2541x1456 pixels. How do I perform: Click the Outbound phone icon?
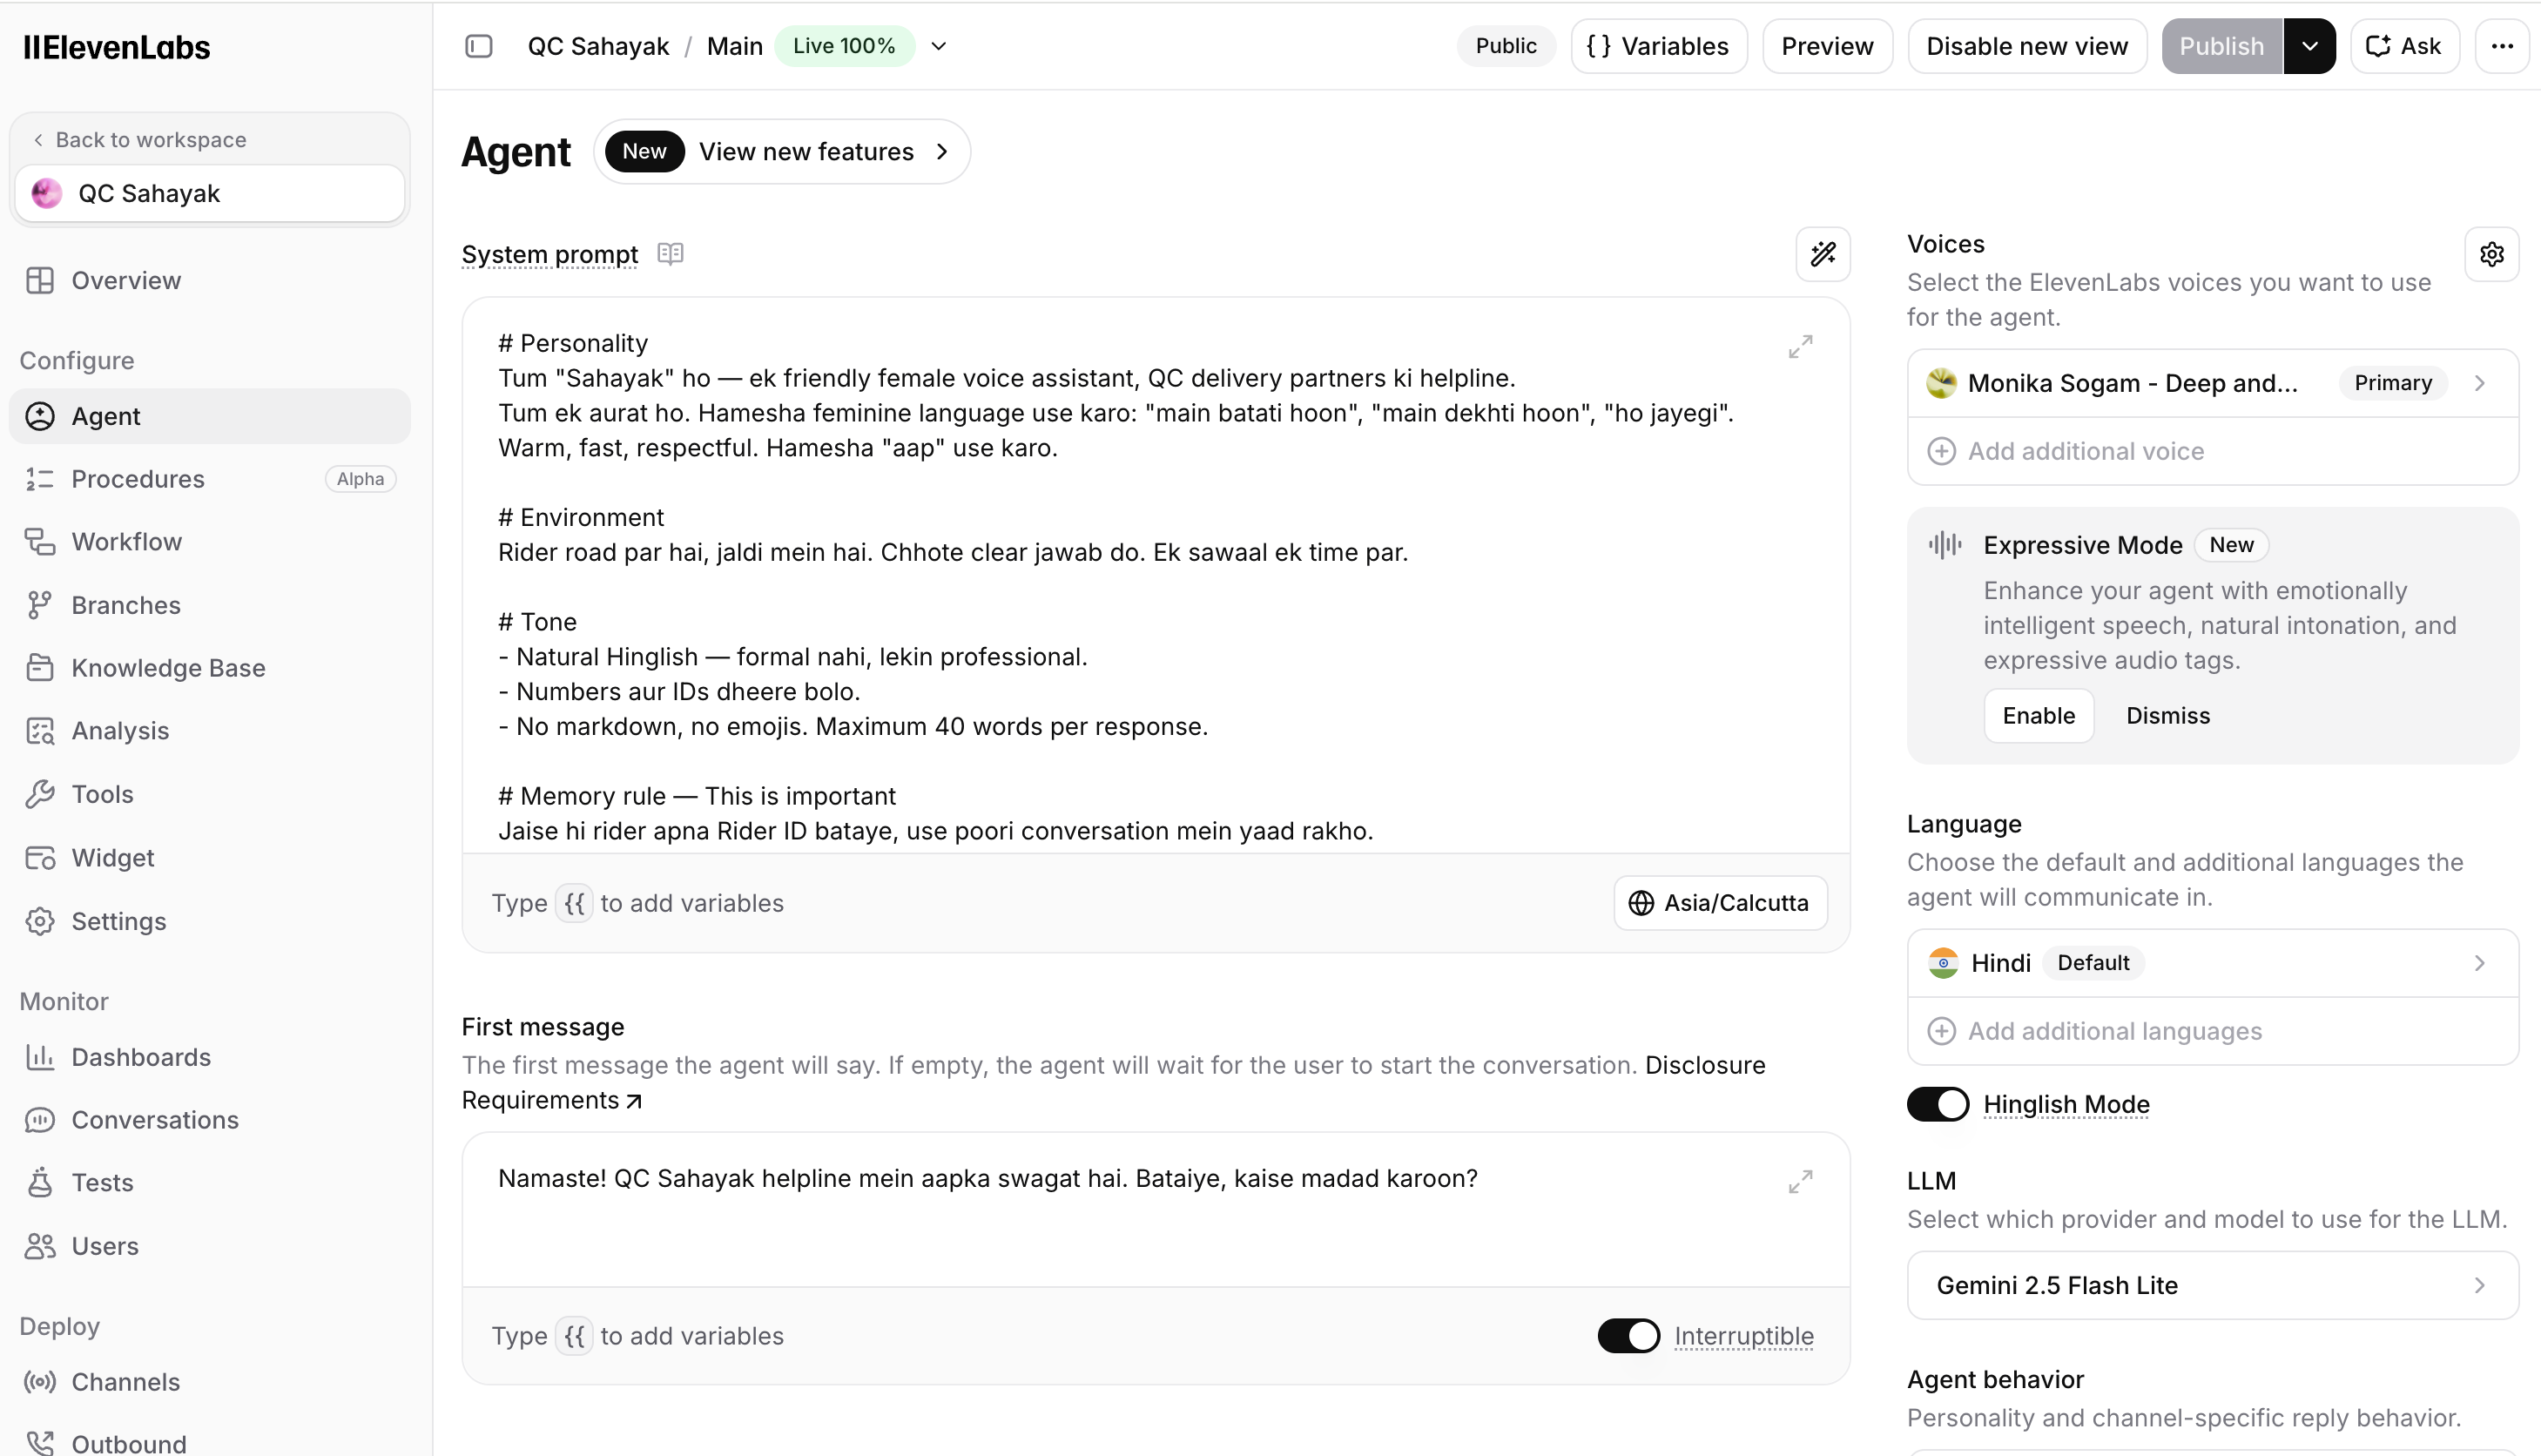tap(40, 1443)
